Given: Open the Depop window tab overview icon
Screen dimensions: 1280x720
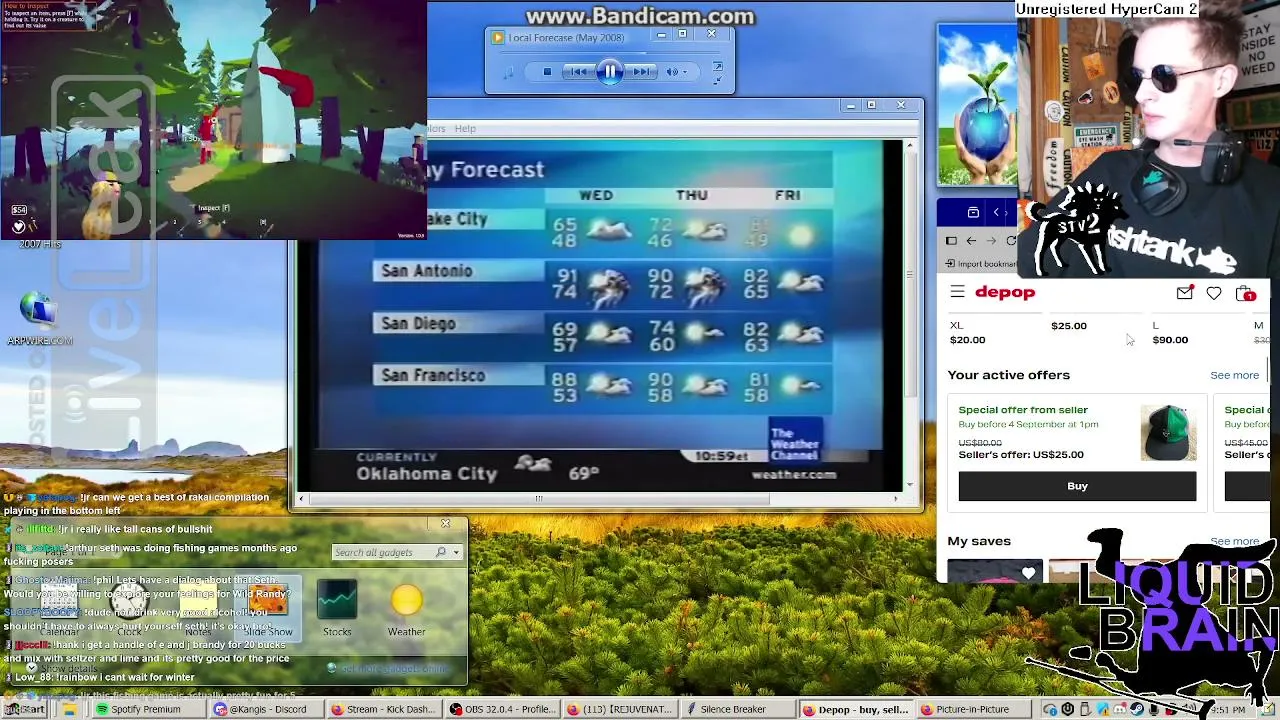Looking at the screenshot, I should [973, 212].
